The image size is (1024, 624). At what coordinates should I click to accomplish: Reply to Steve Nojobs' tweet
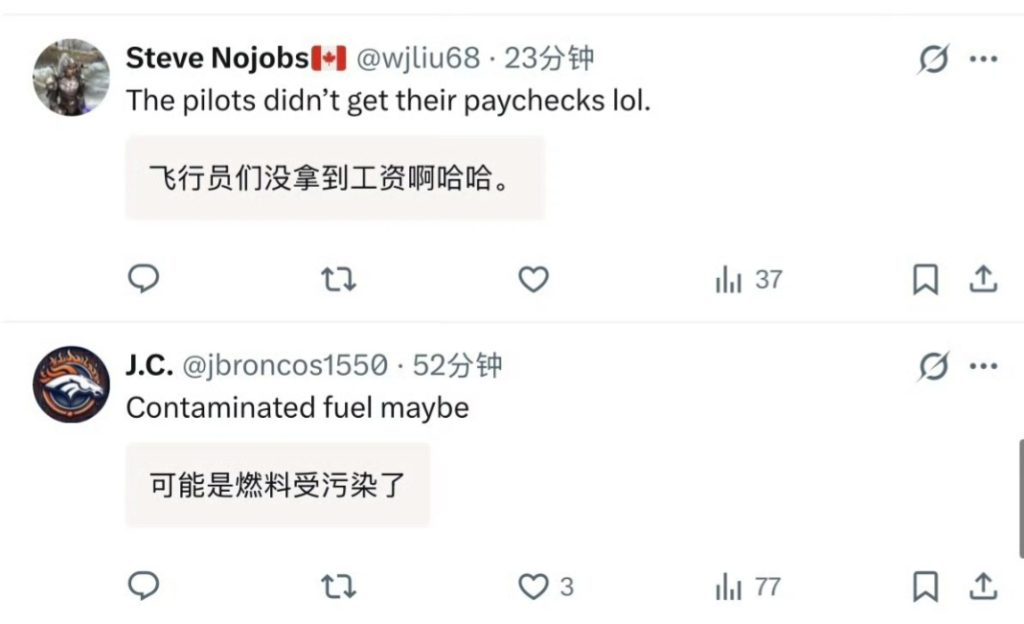point(143,279)
